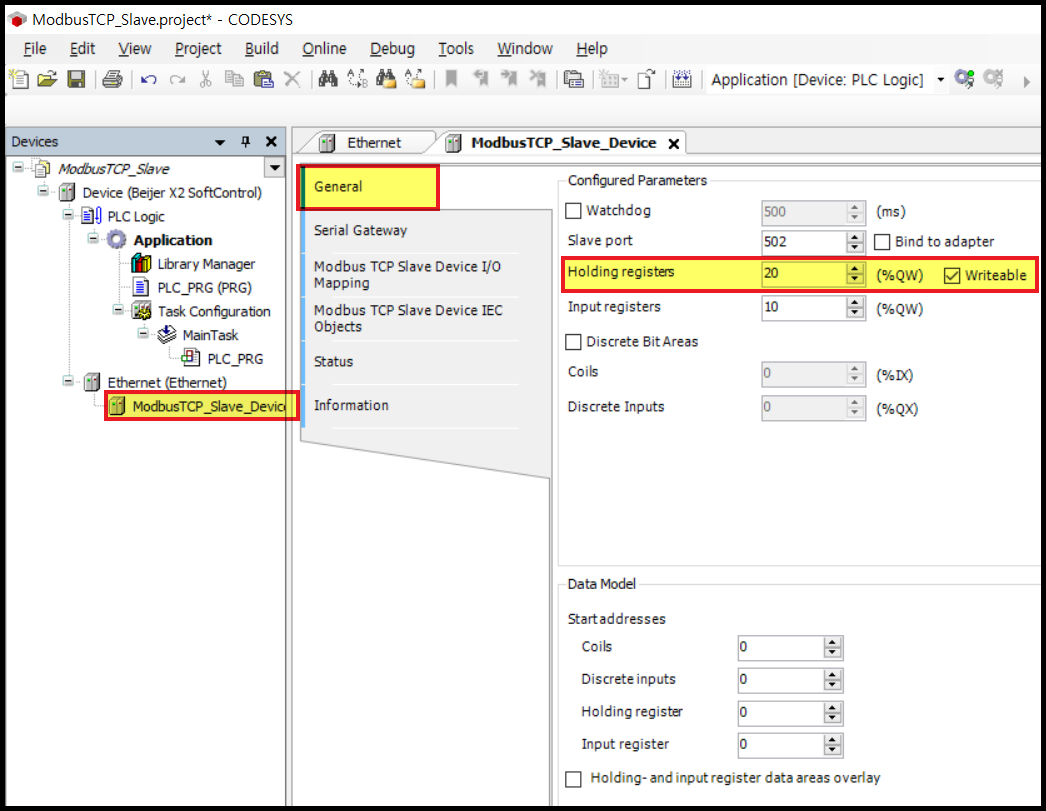Image resolution: width=1046 pixels, height=811 pixels.
Task: Paste clipboard contents using the Paste icon
Action: pos(264,80)
